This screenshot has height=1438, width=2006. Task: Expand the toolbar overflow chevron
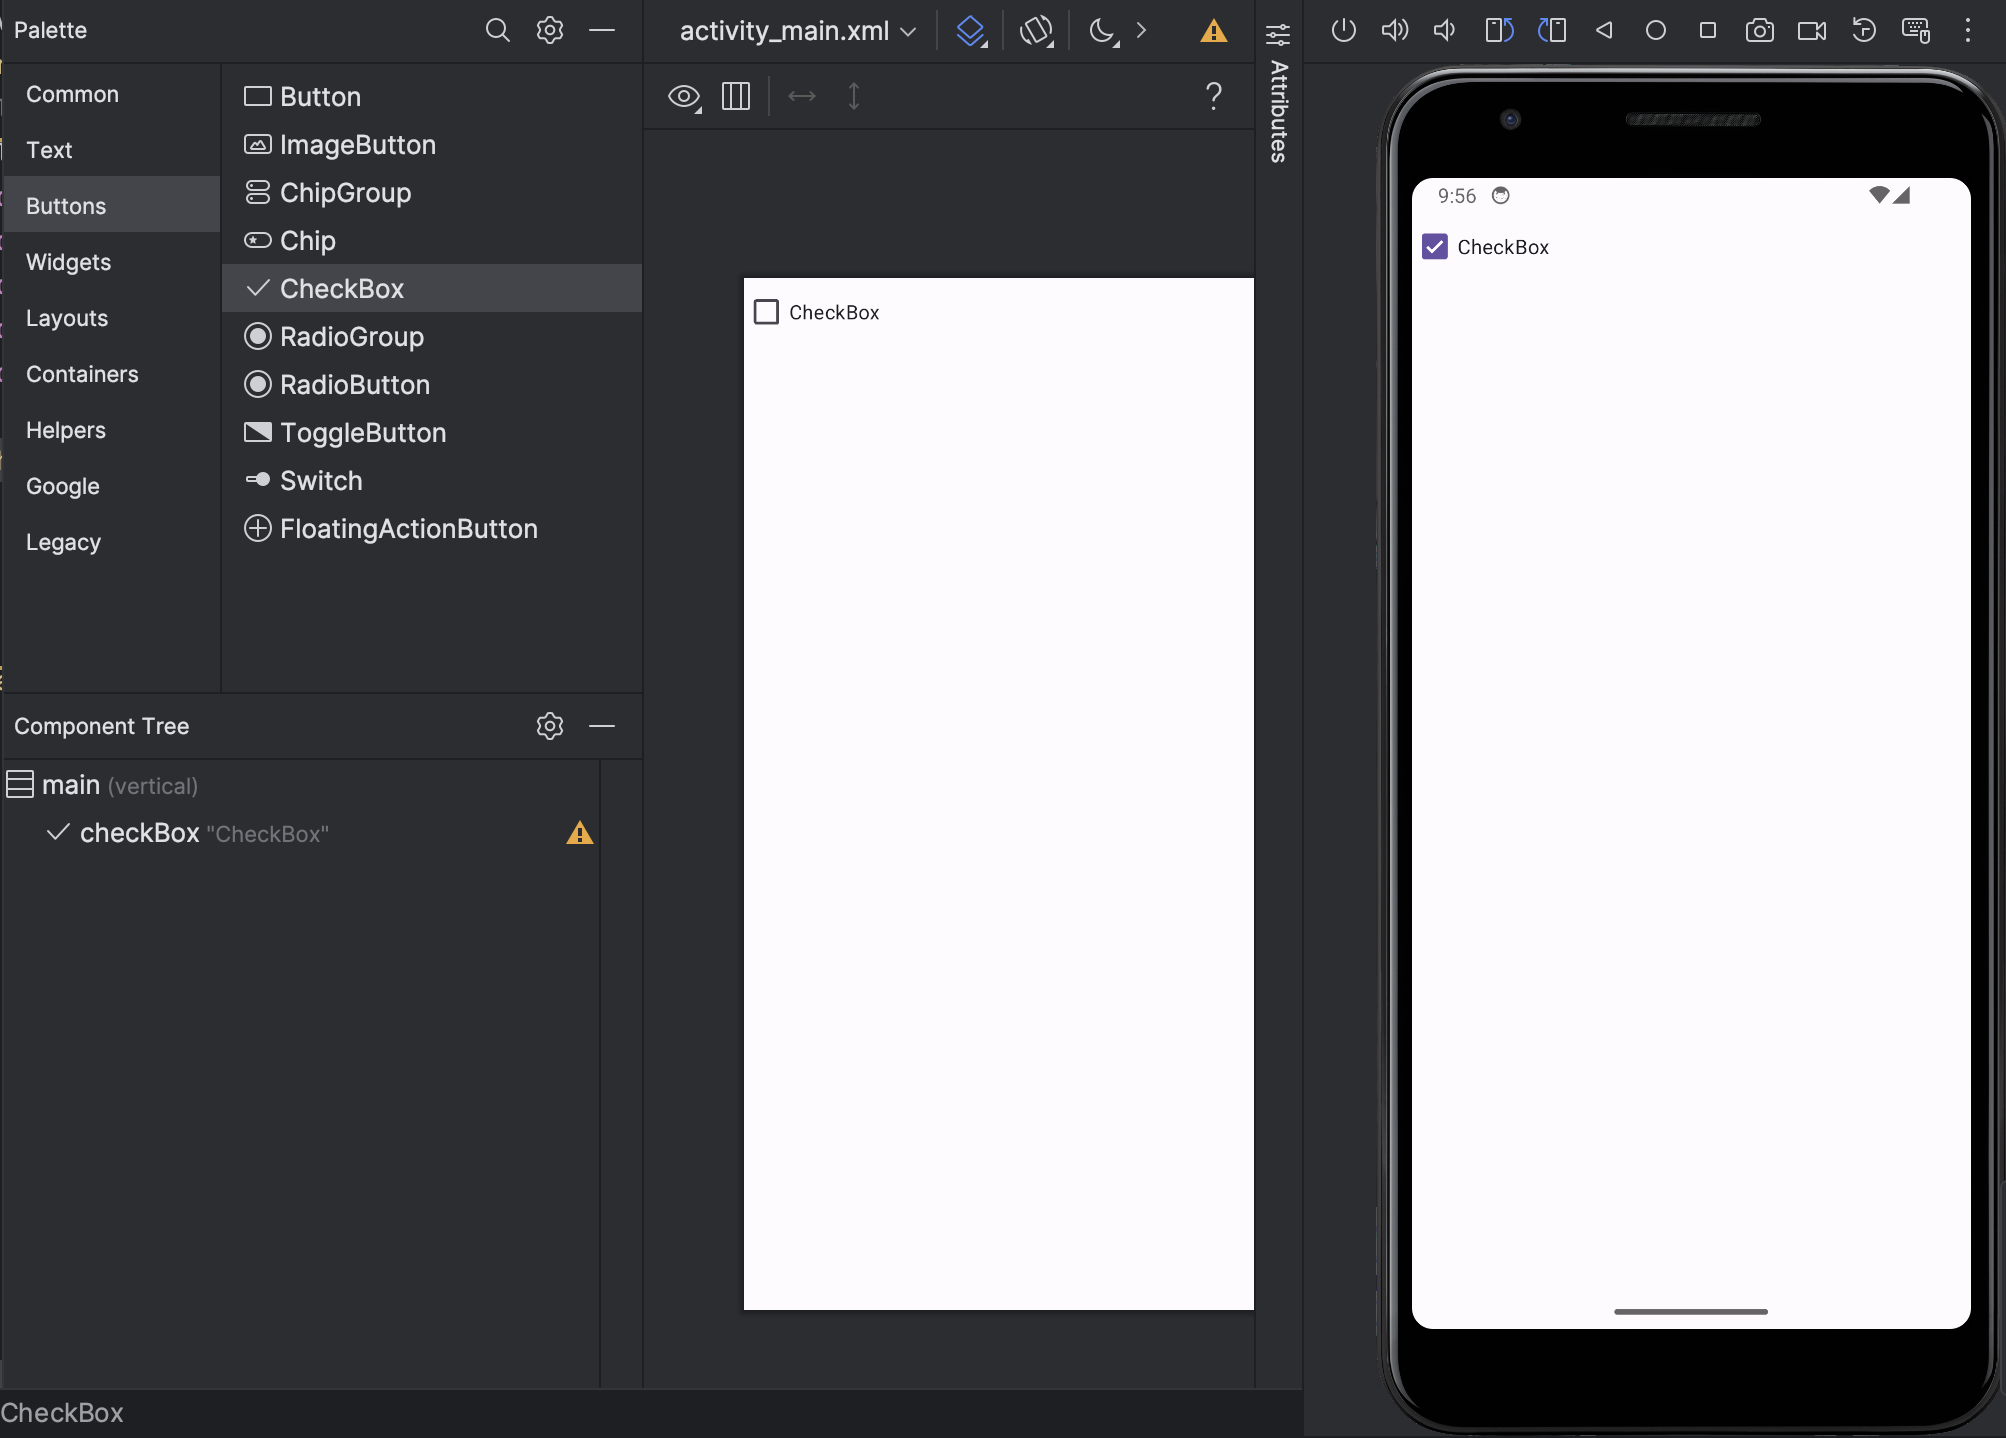[1141, 31]
